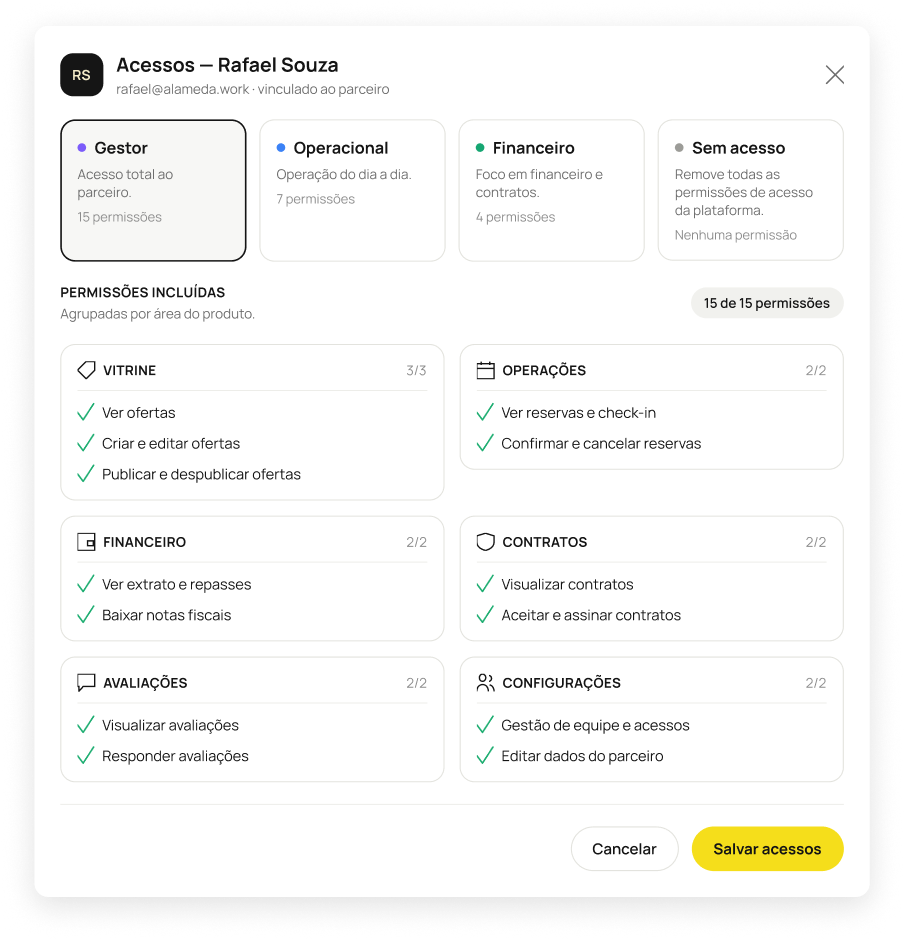905x940 pixels.
Task: Choose the Financeiro role card
Action: (x=551, y=190)
